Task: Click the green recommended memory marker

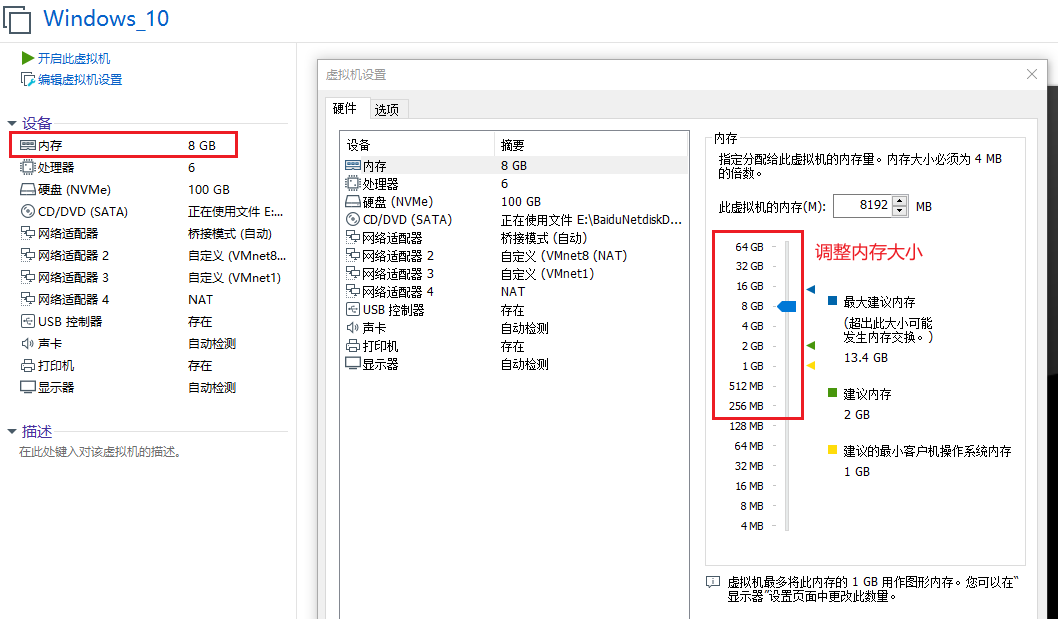Action: [811, 346]
